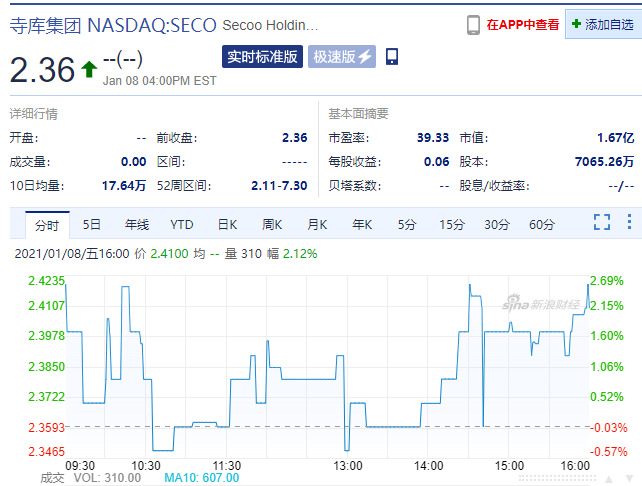Click the 成交量 value 0.00
Screen dimensions: 642x486
coord(133,162)
